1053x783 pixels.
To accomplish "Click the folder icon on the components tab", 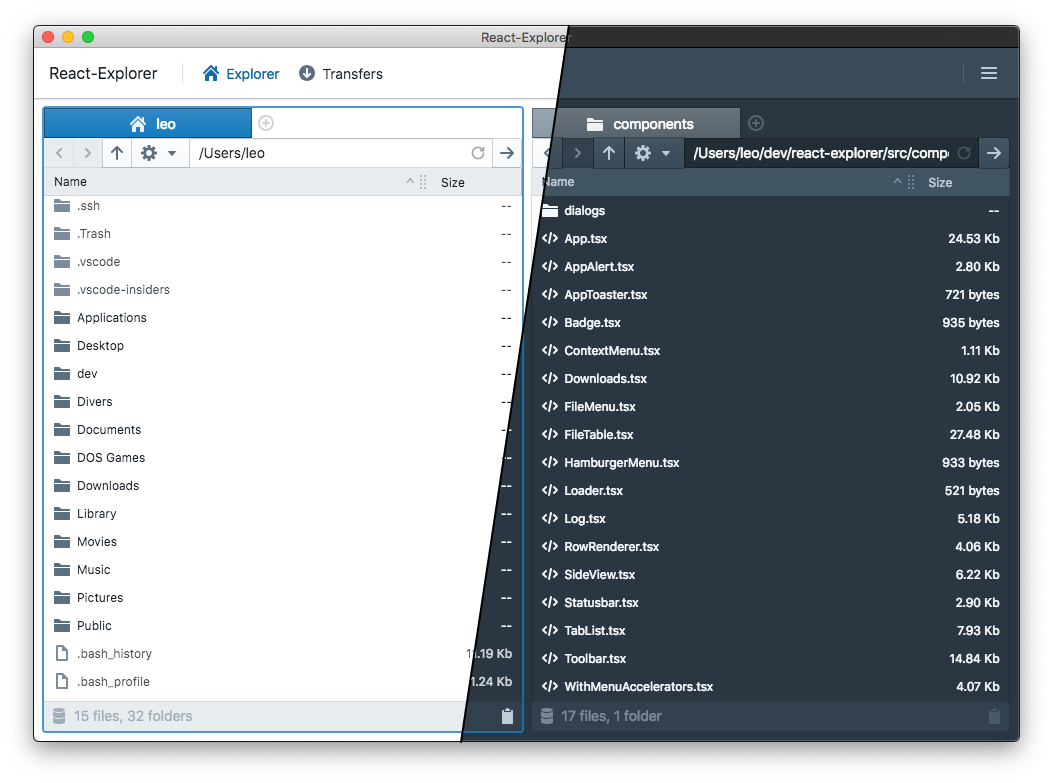I will (594, 123).
